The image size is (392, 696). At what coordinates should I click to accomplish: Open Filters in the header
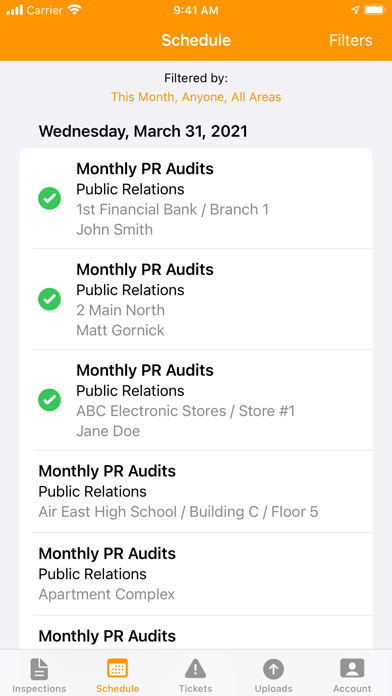click(351, 40)
